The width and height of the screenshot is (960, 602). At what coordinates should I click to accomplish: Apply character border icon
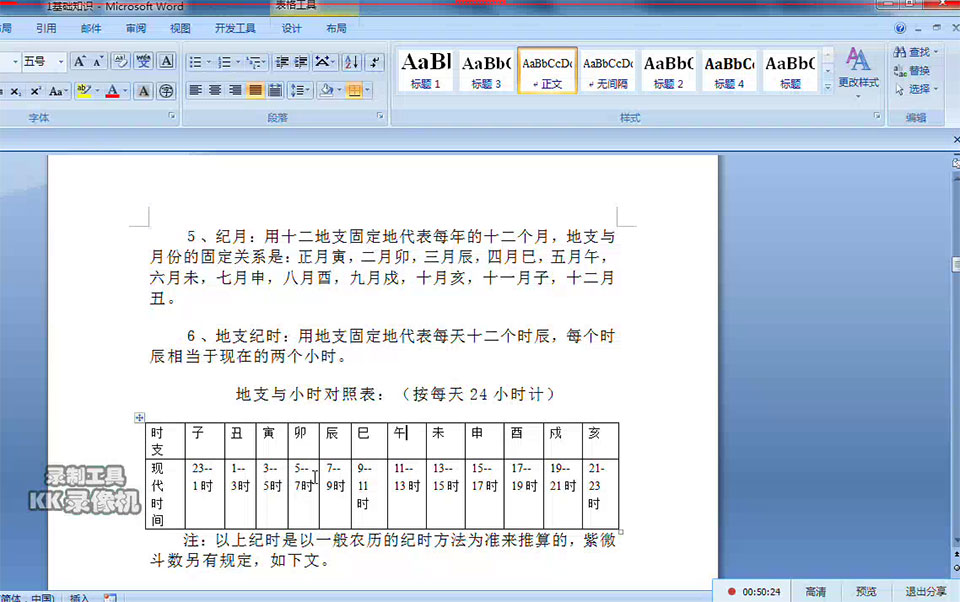(x=166, y=61)
